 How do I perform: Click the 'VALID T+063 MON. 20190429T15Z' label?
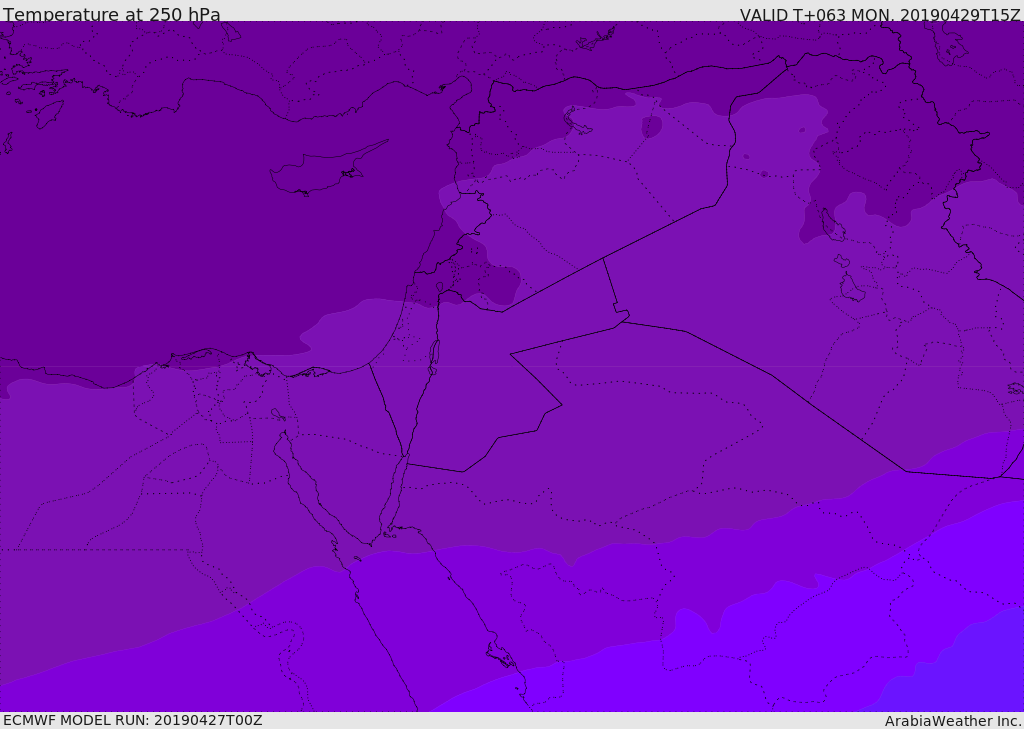tap(880, 14)
